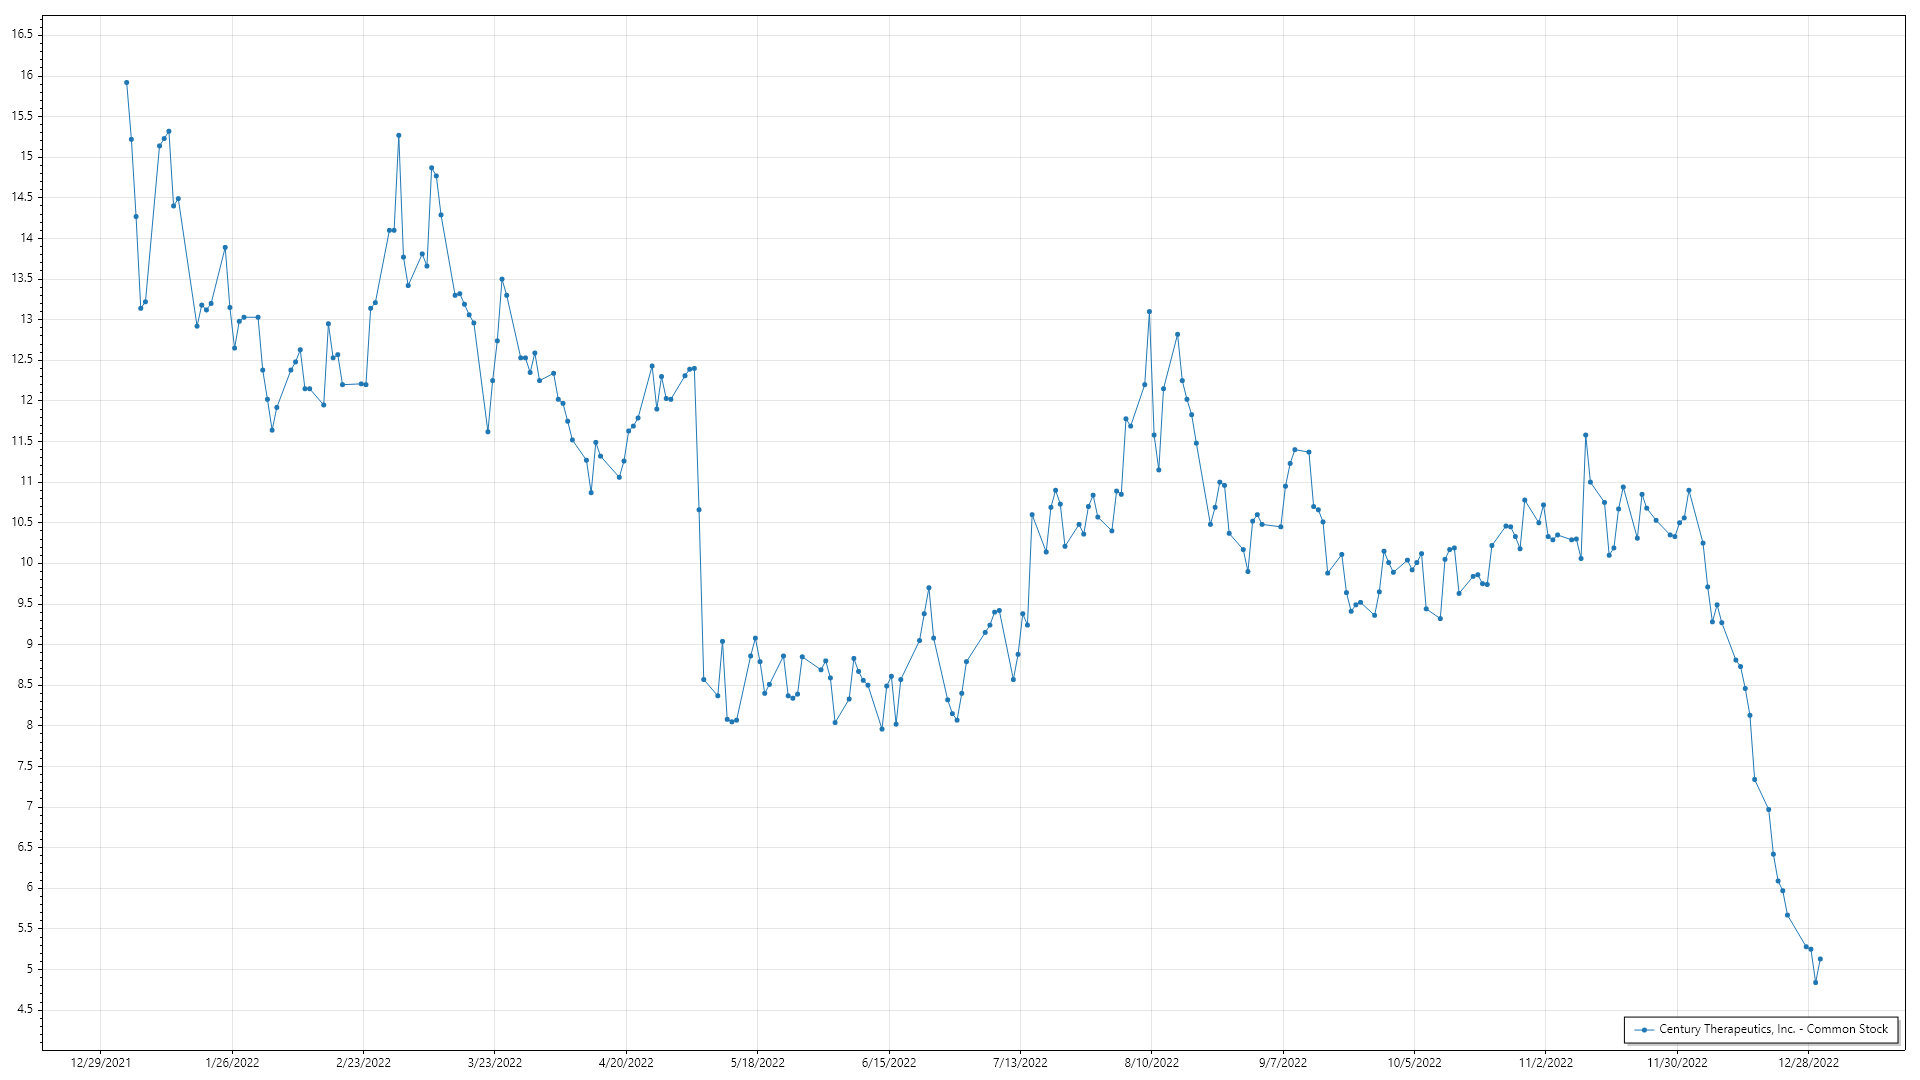Click the 16.5 y-axis value label
Image resolution: width=1920 pixels, height=1080 pixels.
point(22,34)
